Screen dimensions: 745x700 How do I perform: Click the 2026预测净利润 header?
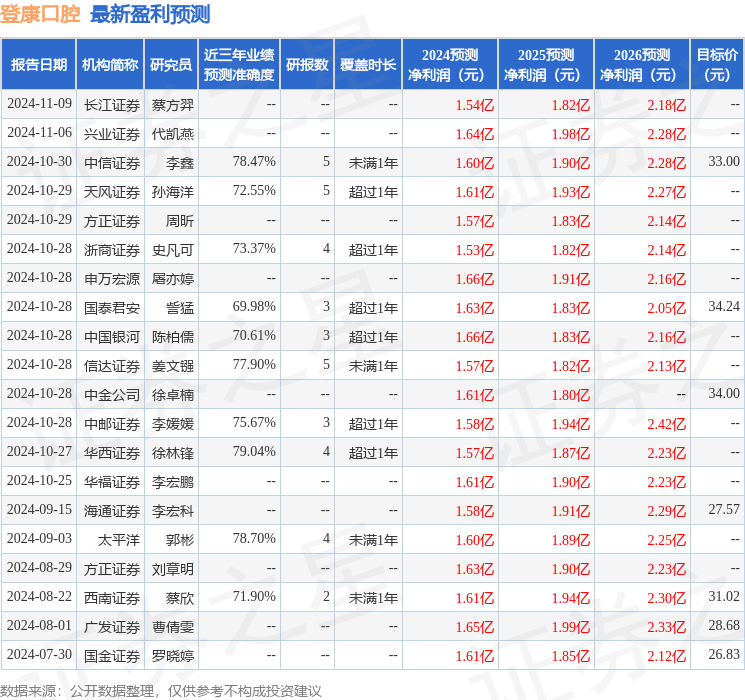tap(642, 65)
